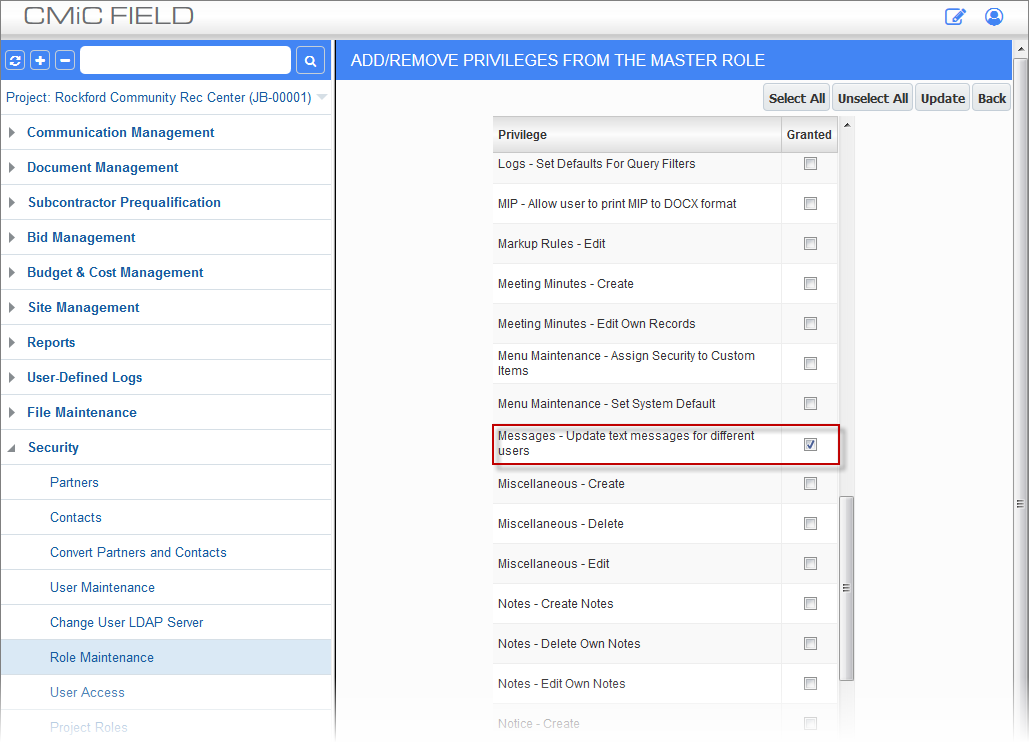Image resolution: width=1029 pixels, height=743 pixels.
Task: Click the collapse all minus icon
Action: [x=65, y=60]
